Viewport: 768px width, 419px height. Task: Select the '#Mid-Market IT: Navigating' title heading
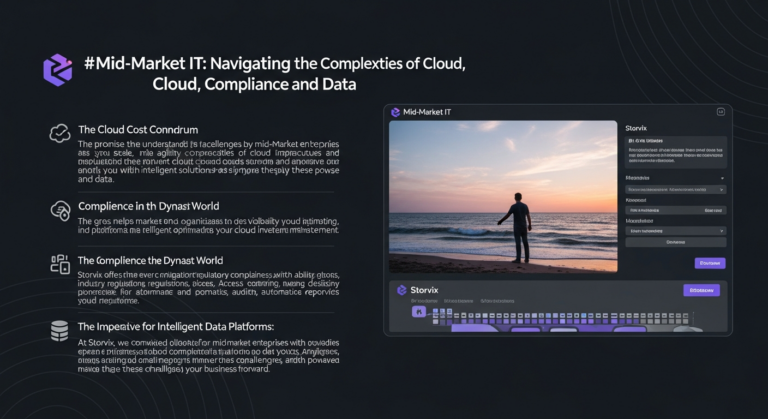click(275, 74)
